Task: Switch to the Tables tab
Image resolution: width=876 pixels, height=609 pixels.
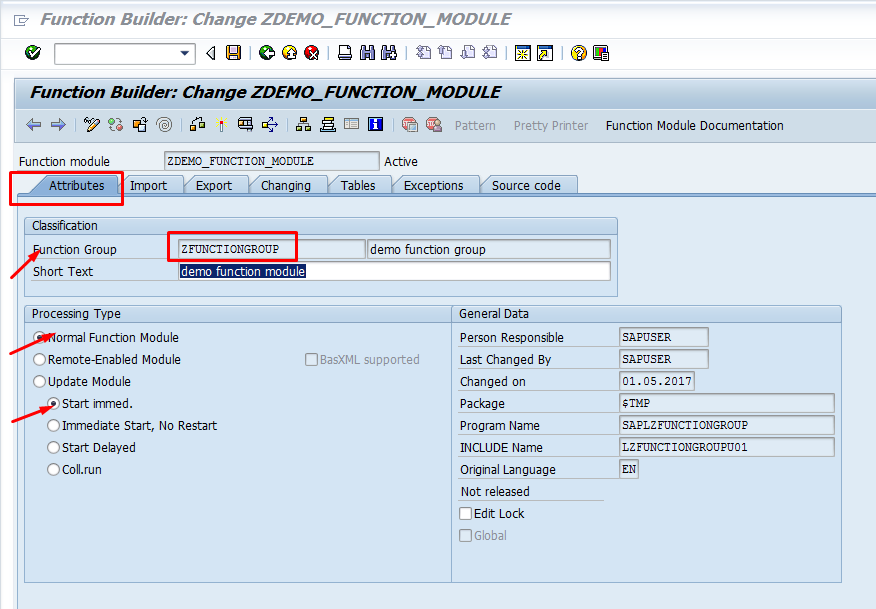Action: pos(360,185)
